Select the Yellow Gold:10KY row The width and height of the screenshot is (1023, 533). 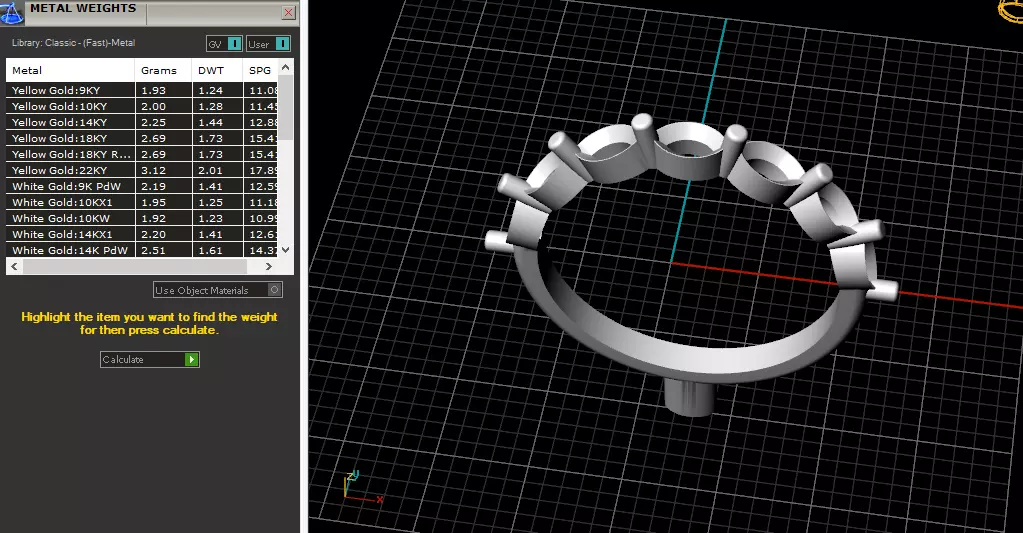[142, 106]
